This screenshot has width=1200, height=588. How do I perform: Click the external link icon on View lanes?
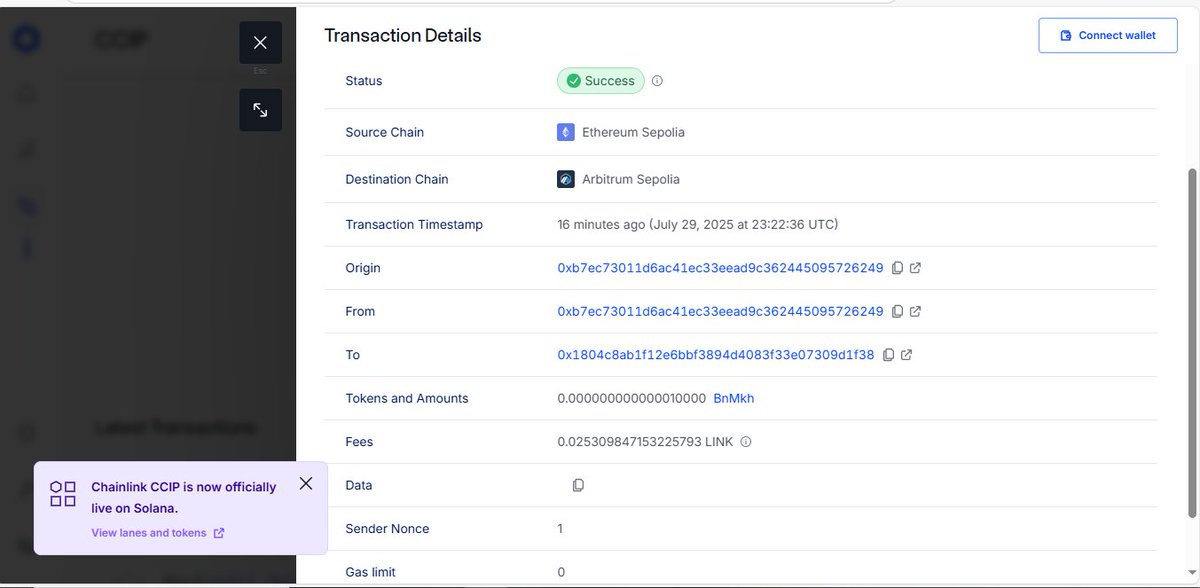point(219,533)
